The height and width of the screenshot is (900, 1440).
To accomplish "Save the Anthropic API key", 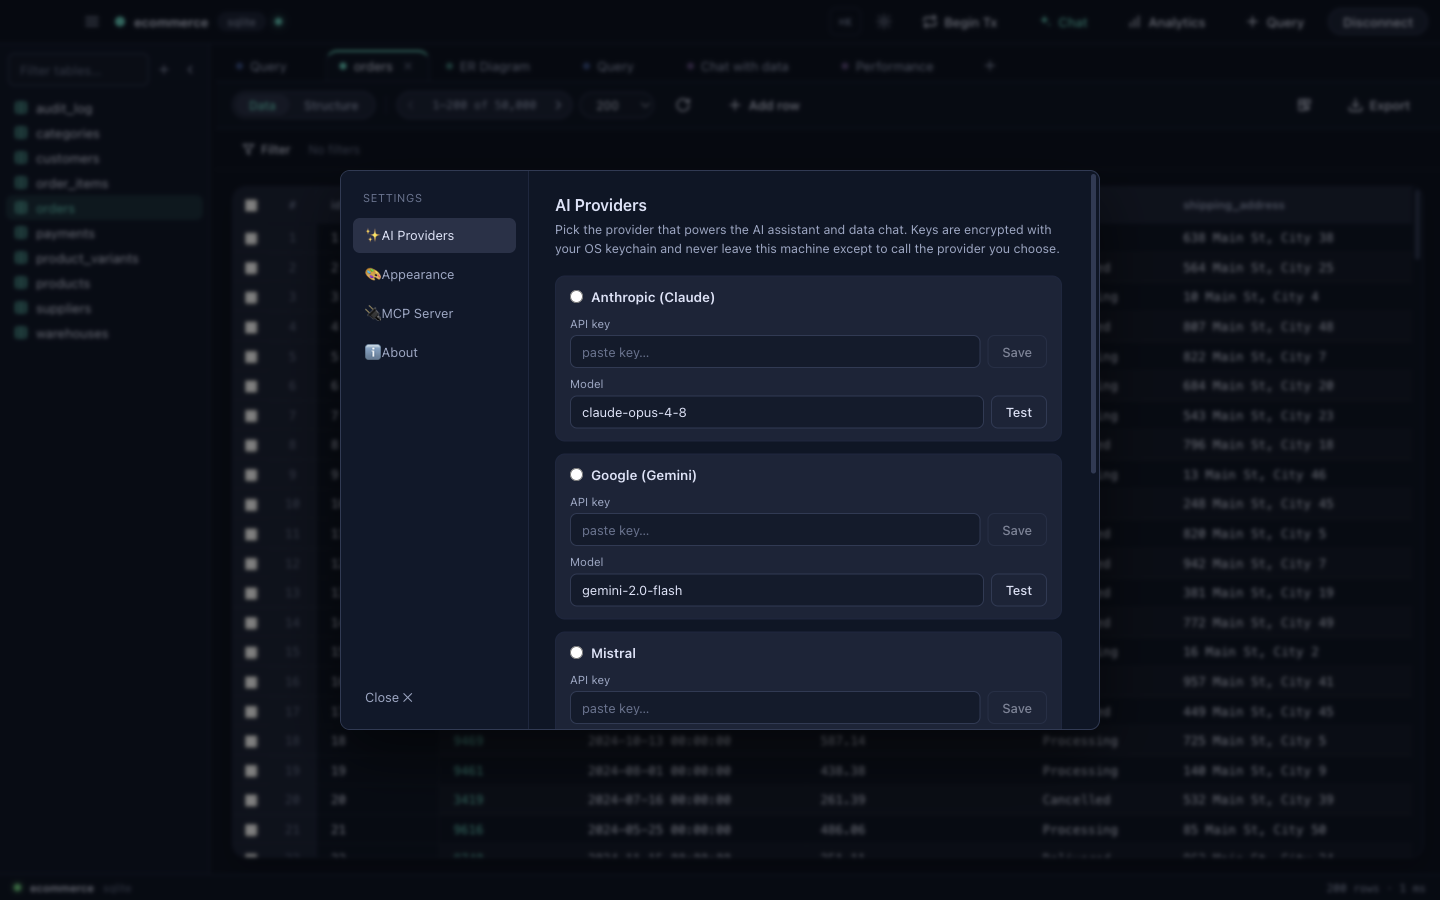I will click(x=1017, y=352).
